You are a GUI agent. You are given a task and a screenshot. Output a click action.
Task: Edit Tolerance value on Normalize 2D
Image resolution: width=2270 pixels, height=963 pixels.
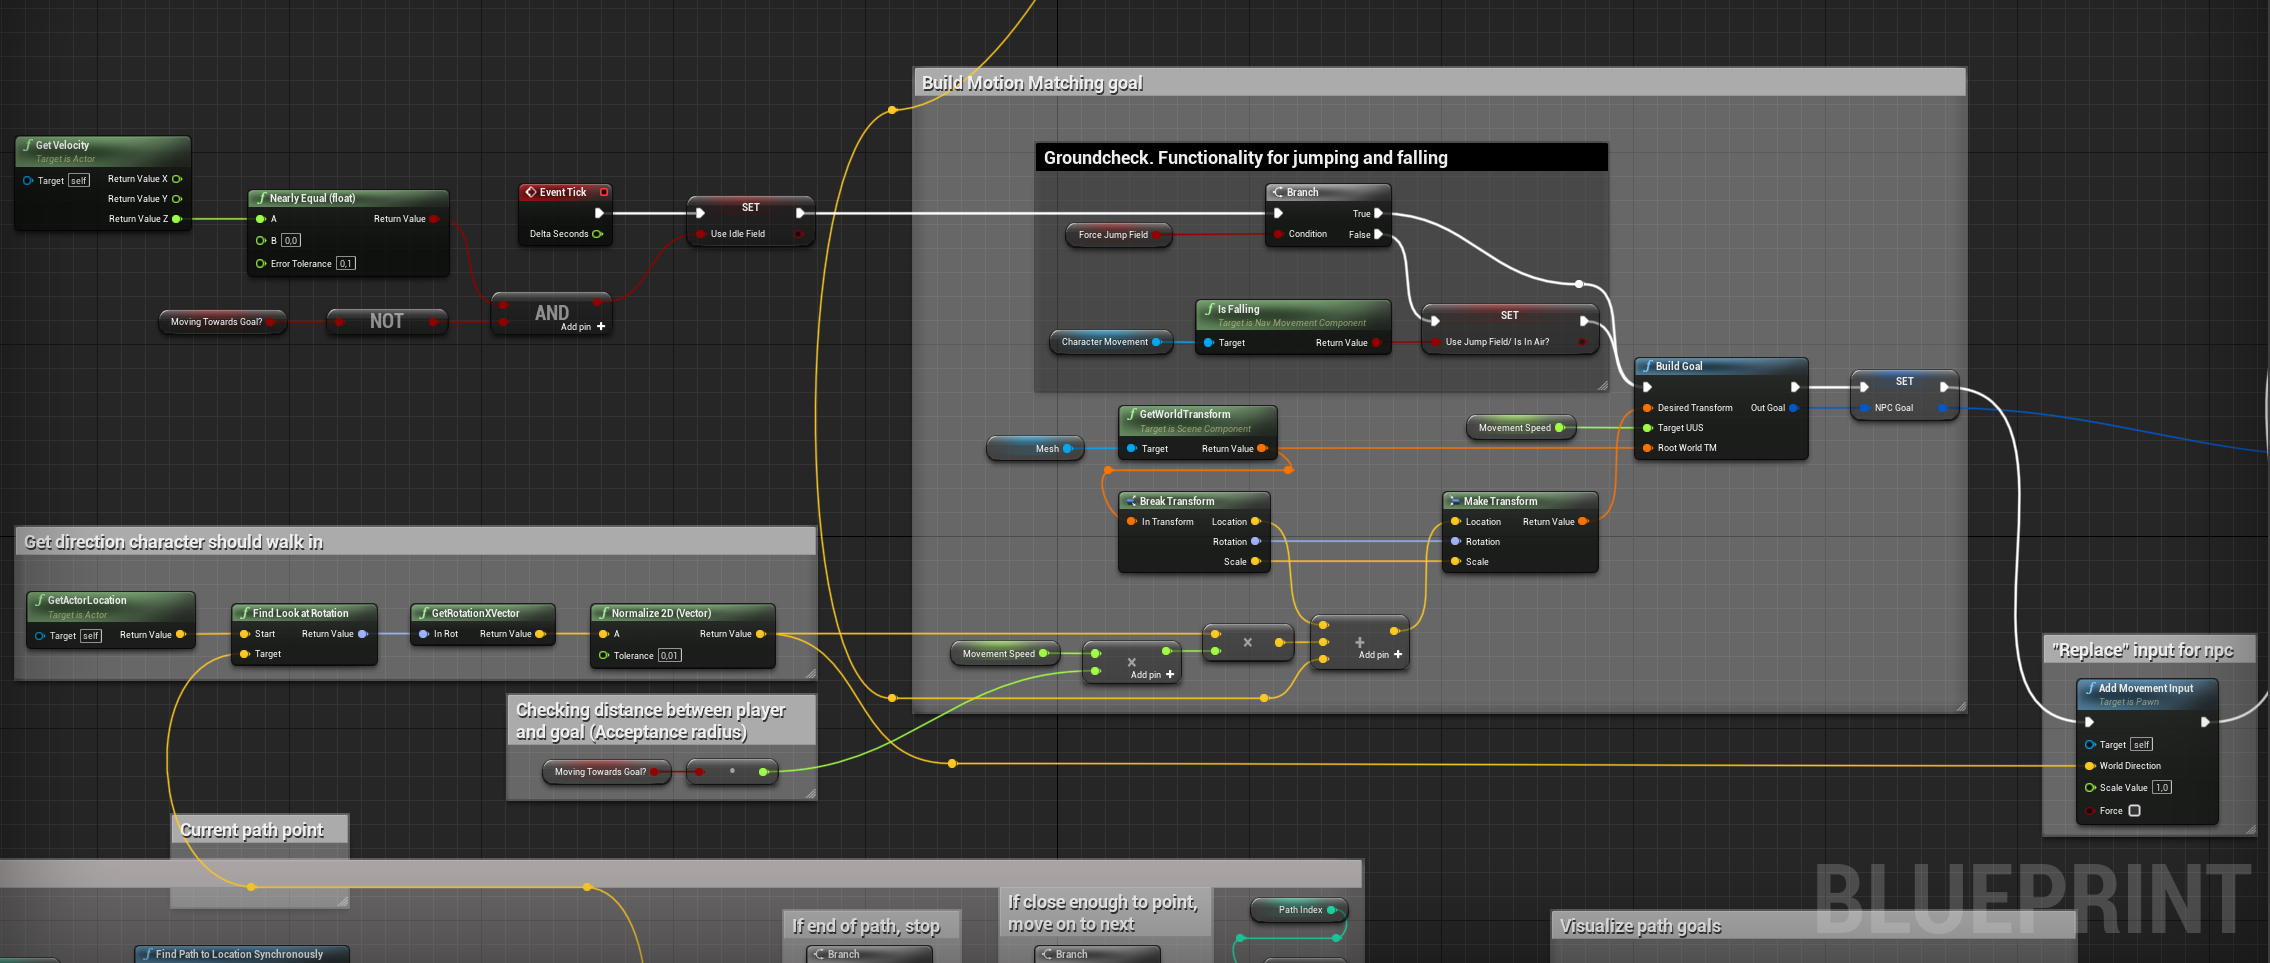pyautogui.click(x=669, y=656)
